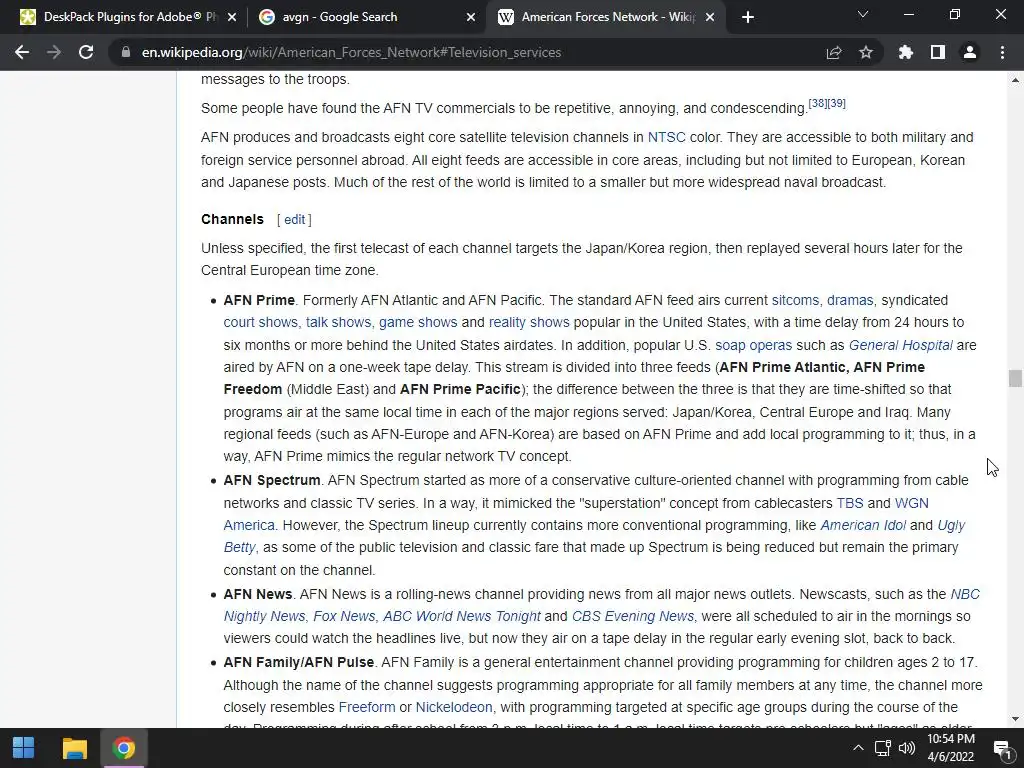
Task: Open the tab search dropdown chevron
Action: [863, 14]
